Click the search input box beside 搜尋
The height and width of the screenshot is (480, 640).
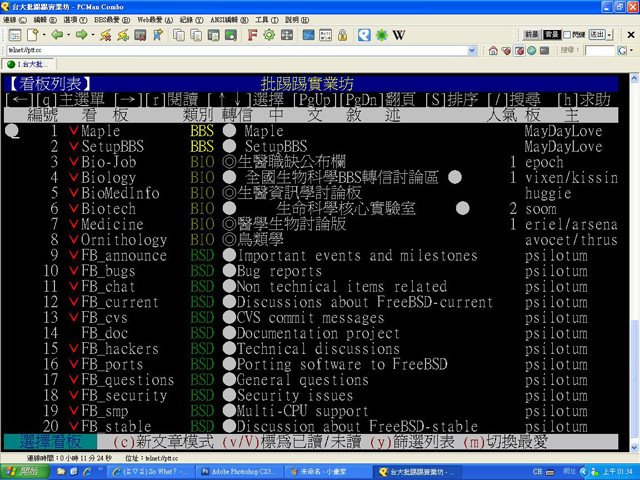[599, 51]
